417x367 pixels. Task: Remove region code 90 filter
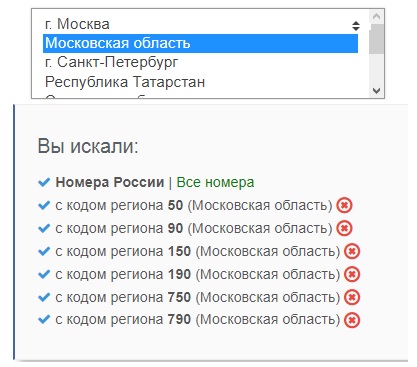(344, 228)
